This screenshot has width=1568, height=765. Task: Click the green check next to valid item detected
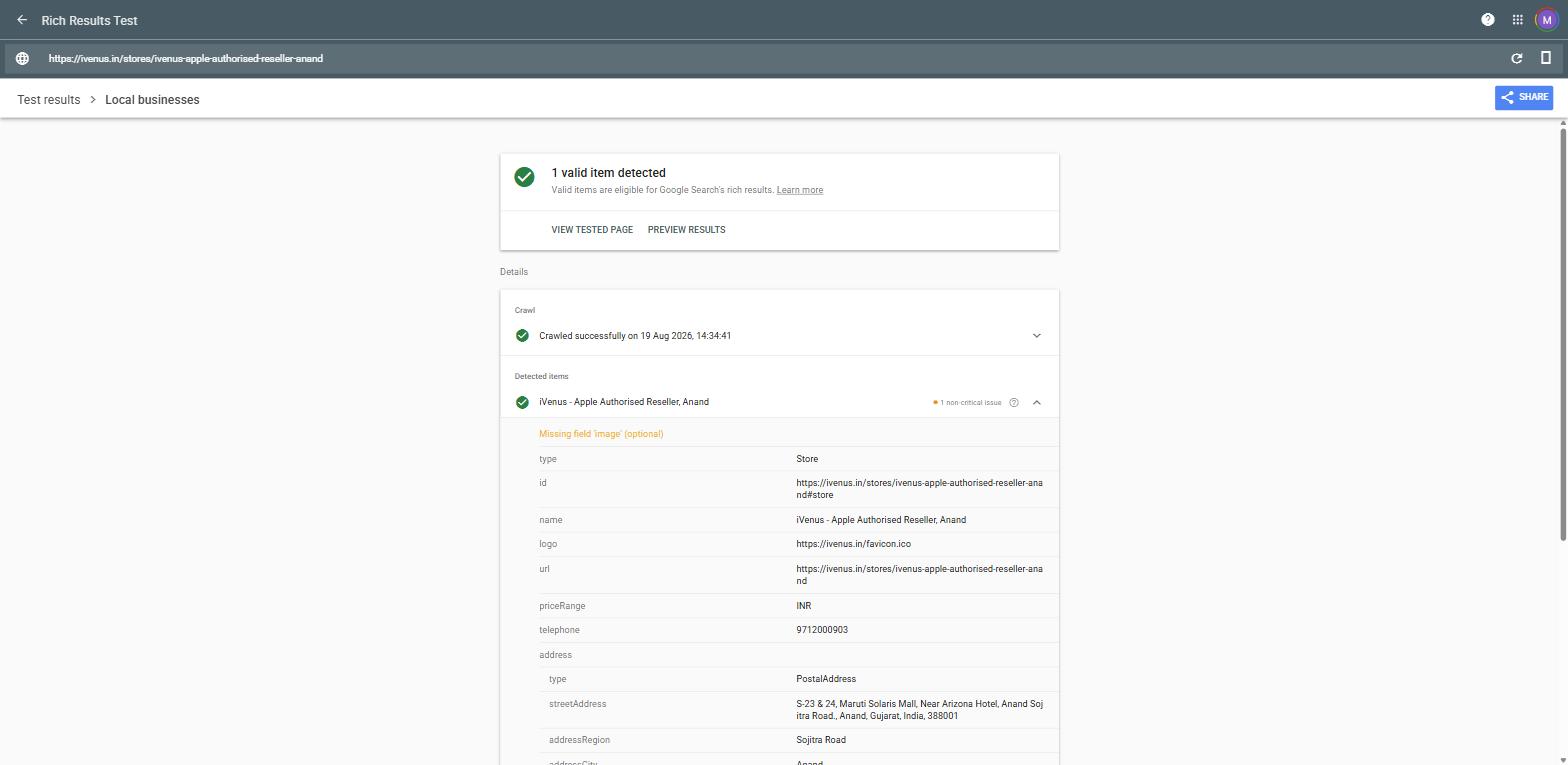524,177
